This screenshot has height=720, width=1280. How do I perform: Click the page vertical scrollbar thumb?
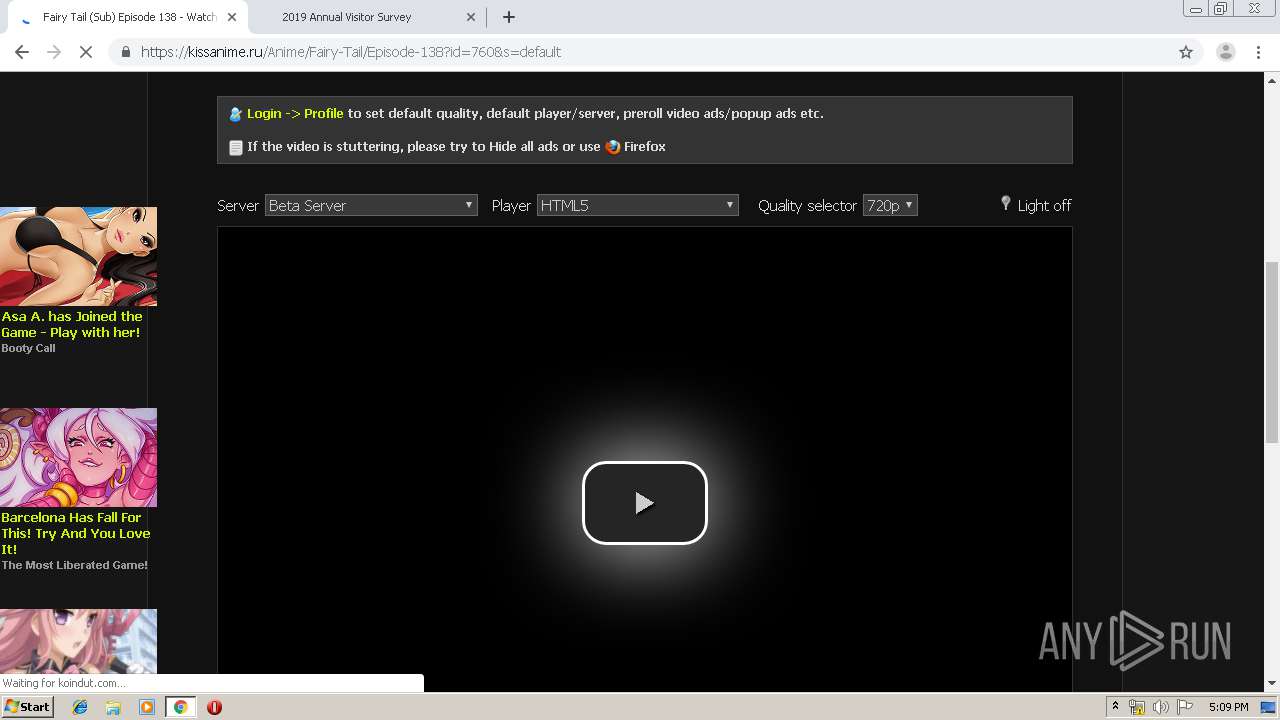tap(1272, 352)
